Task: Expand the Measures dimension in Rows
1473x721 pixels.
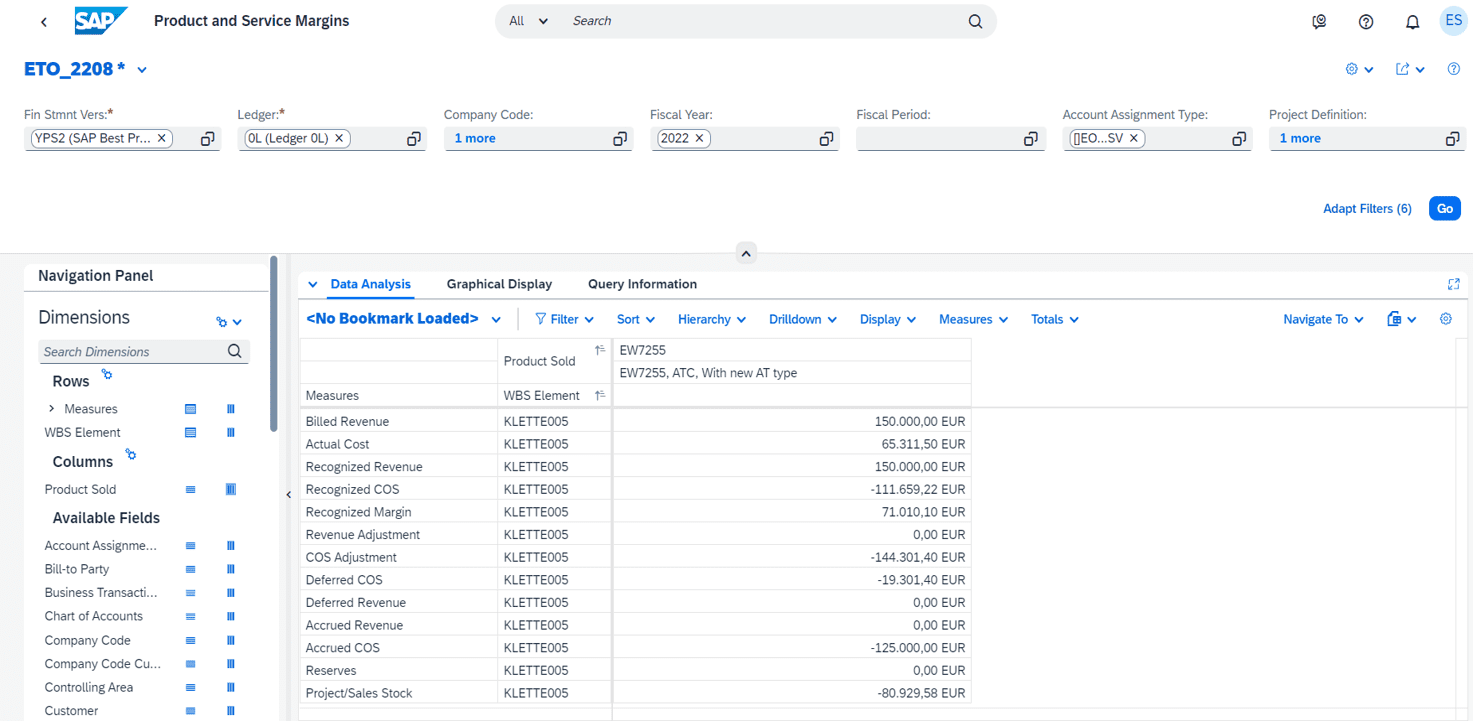Action: pos(52,408)
